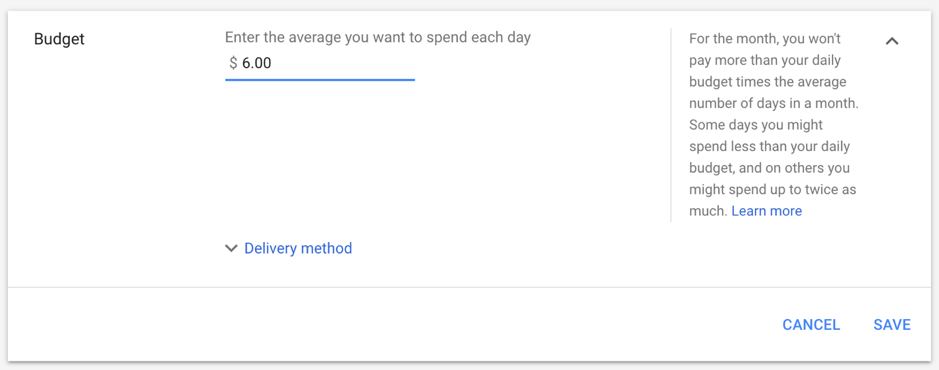Save the budget with SAVE
The width and height of the screenshot is (939, 370).
pyautogui.click(x=892, y=324)
